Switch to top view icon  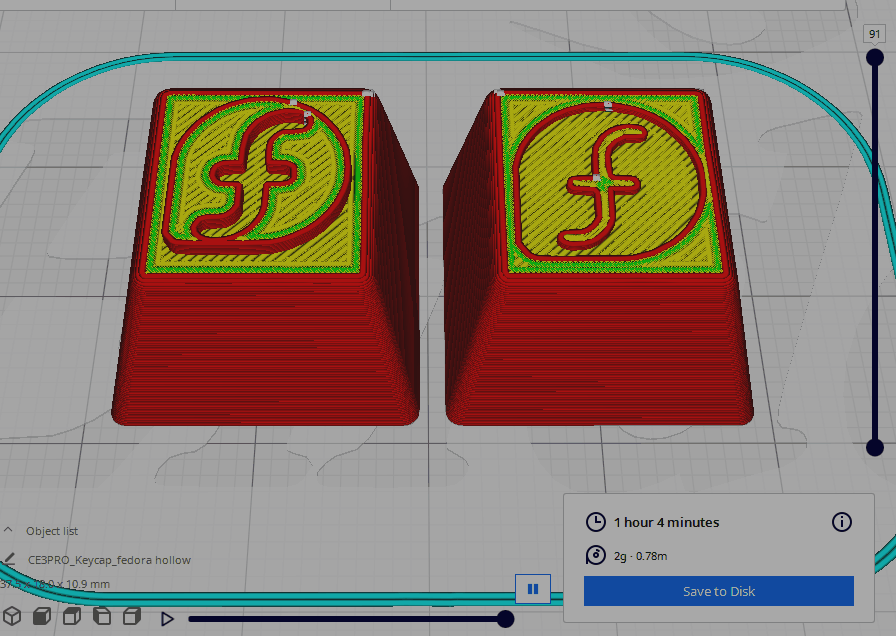(71, 616)
